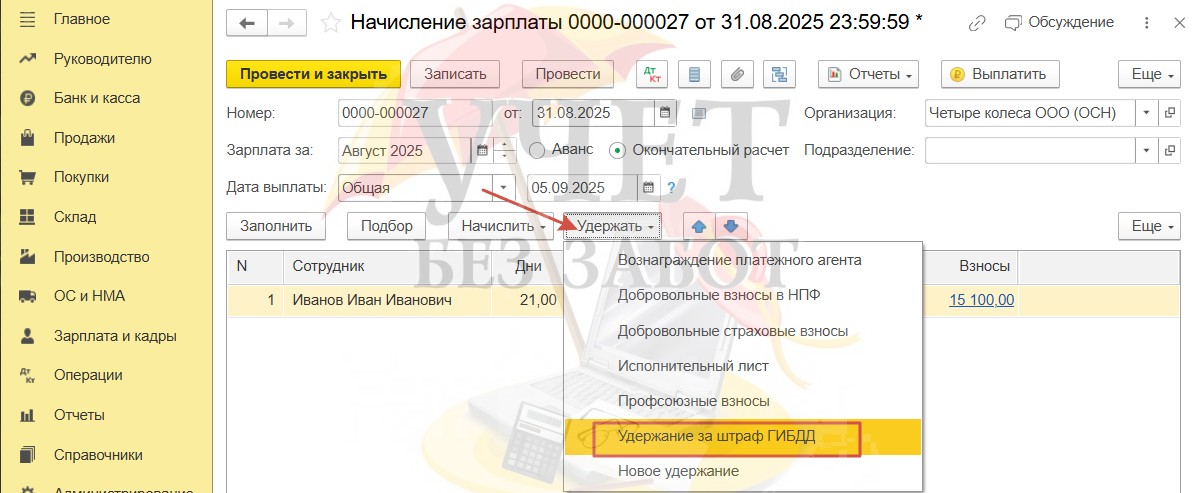Open month picker for Август 2025
This screenshot has width=1198, height=493.
482,150
